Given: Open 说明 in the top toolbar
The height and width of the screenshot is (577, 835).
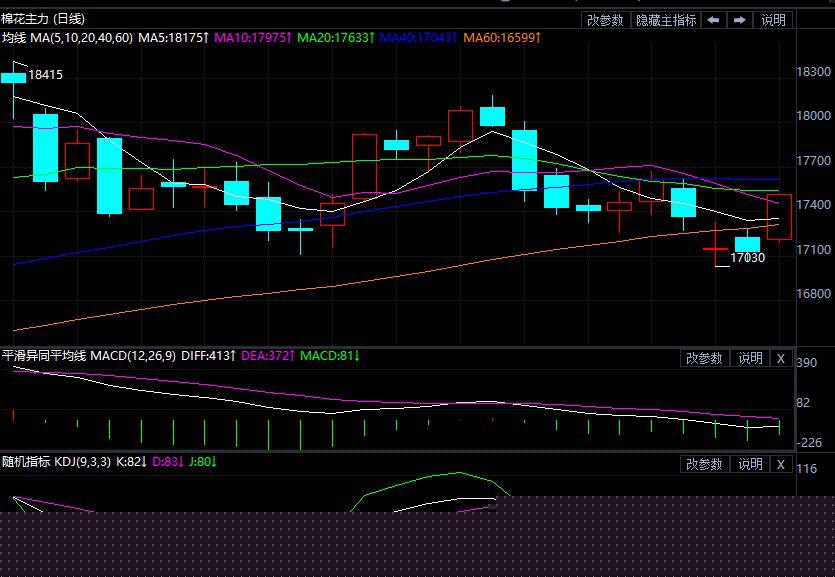Looking at the screenshot, I should point(774,20).
